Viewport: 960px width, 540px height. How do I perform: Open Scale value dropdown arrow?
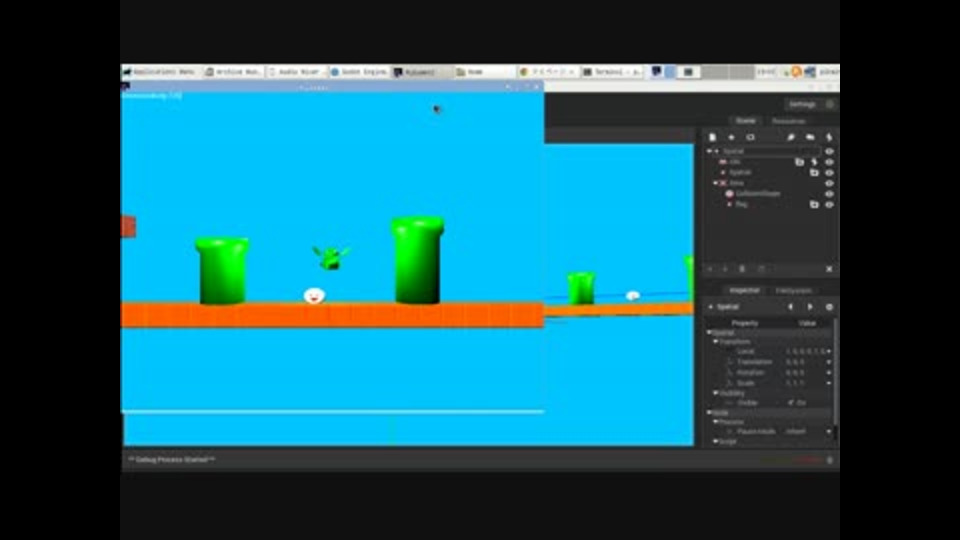click(x=829, y=383)
